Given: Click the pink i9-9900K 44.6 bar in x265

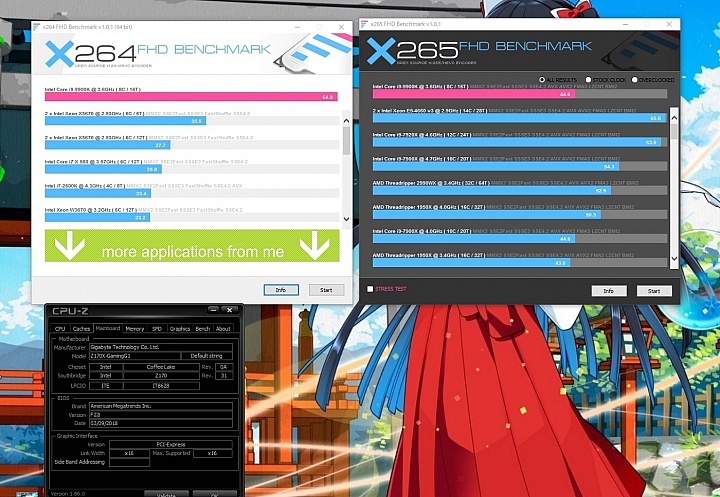Looking at the screenshot, I should pos(473,94).
